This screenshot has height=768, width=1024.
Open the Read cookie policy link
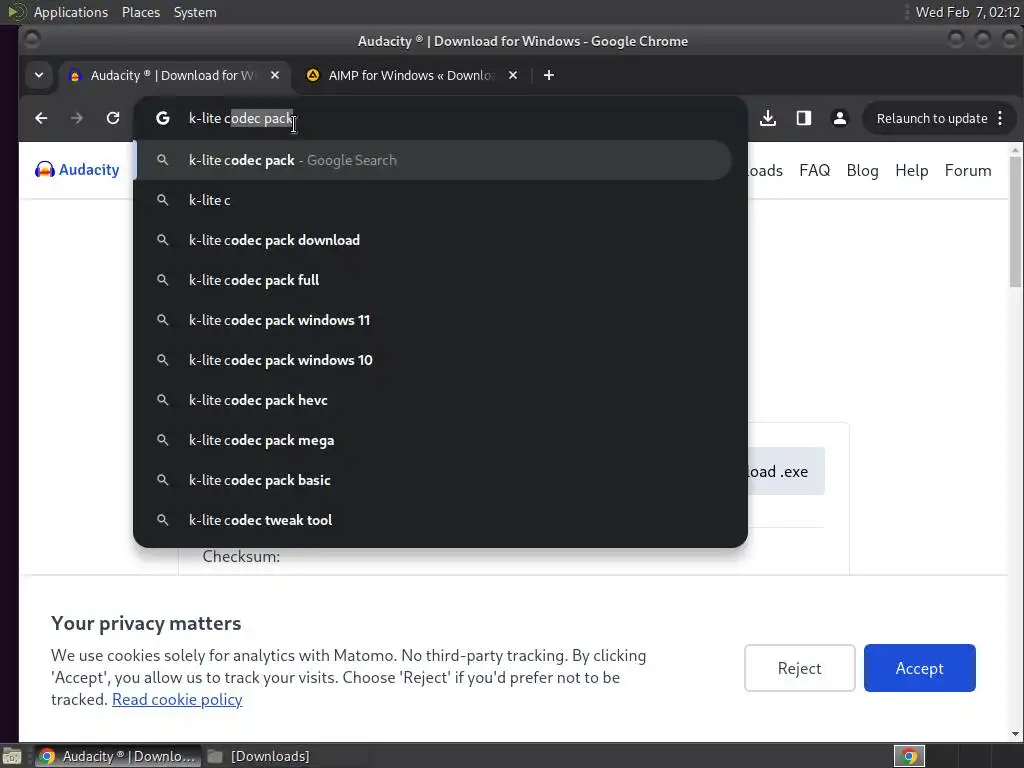click(x=177, y=699)
